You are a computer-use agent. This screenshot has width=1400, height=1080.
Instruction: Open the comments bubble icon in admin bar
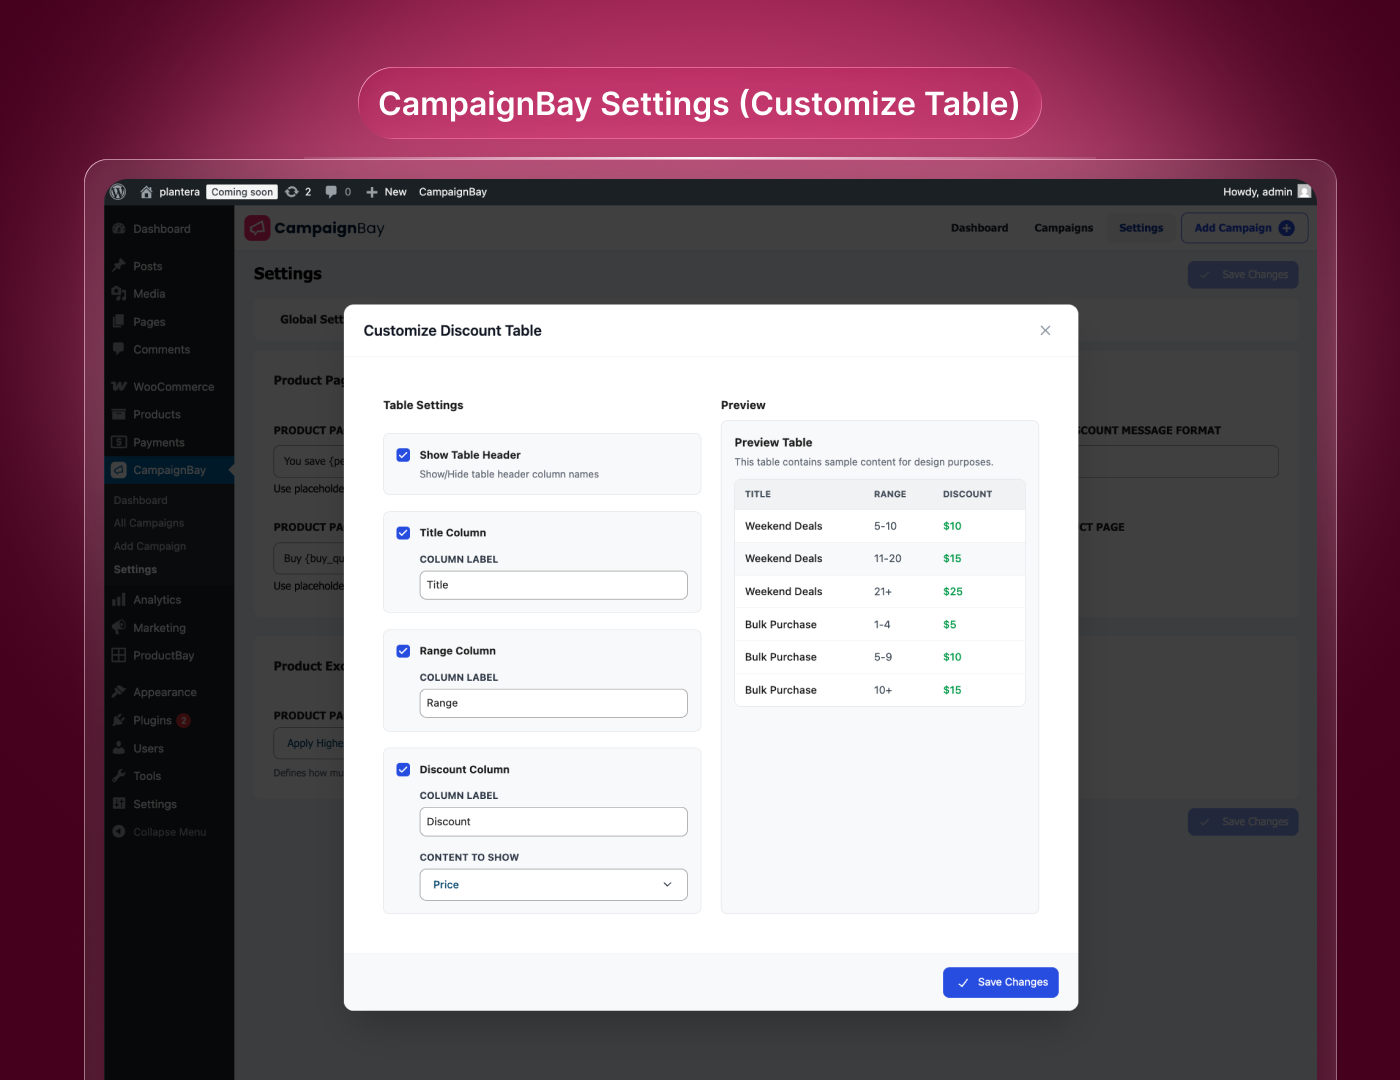click(331, 192)
